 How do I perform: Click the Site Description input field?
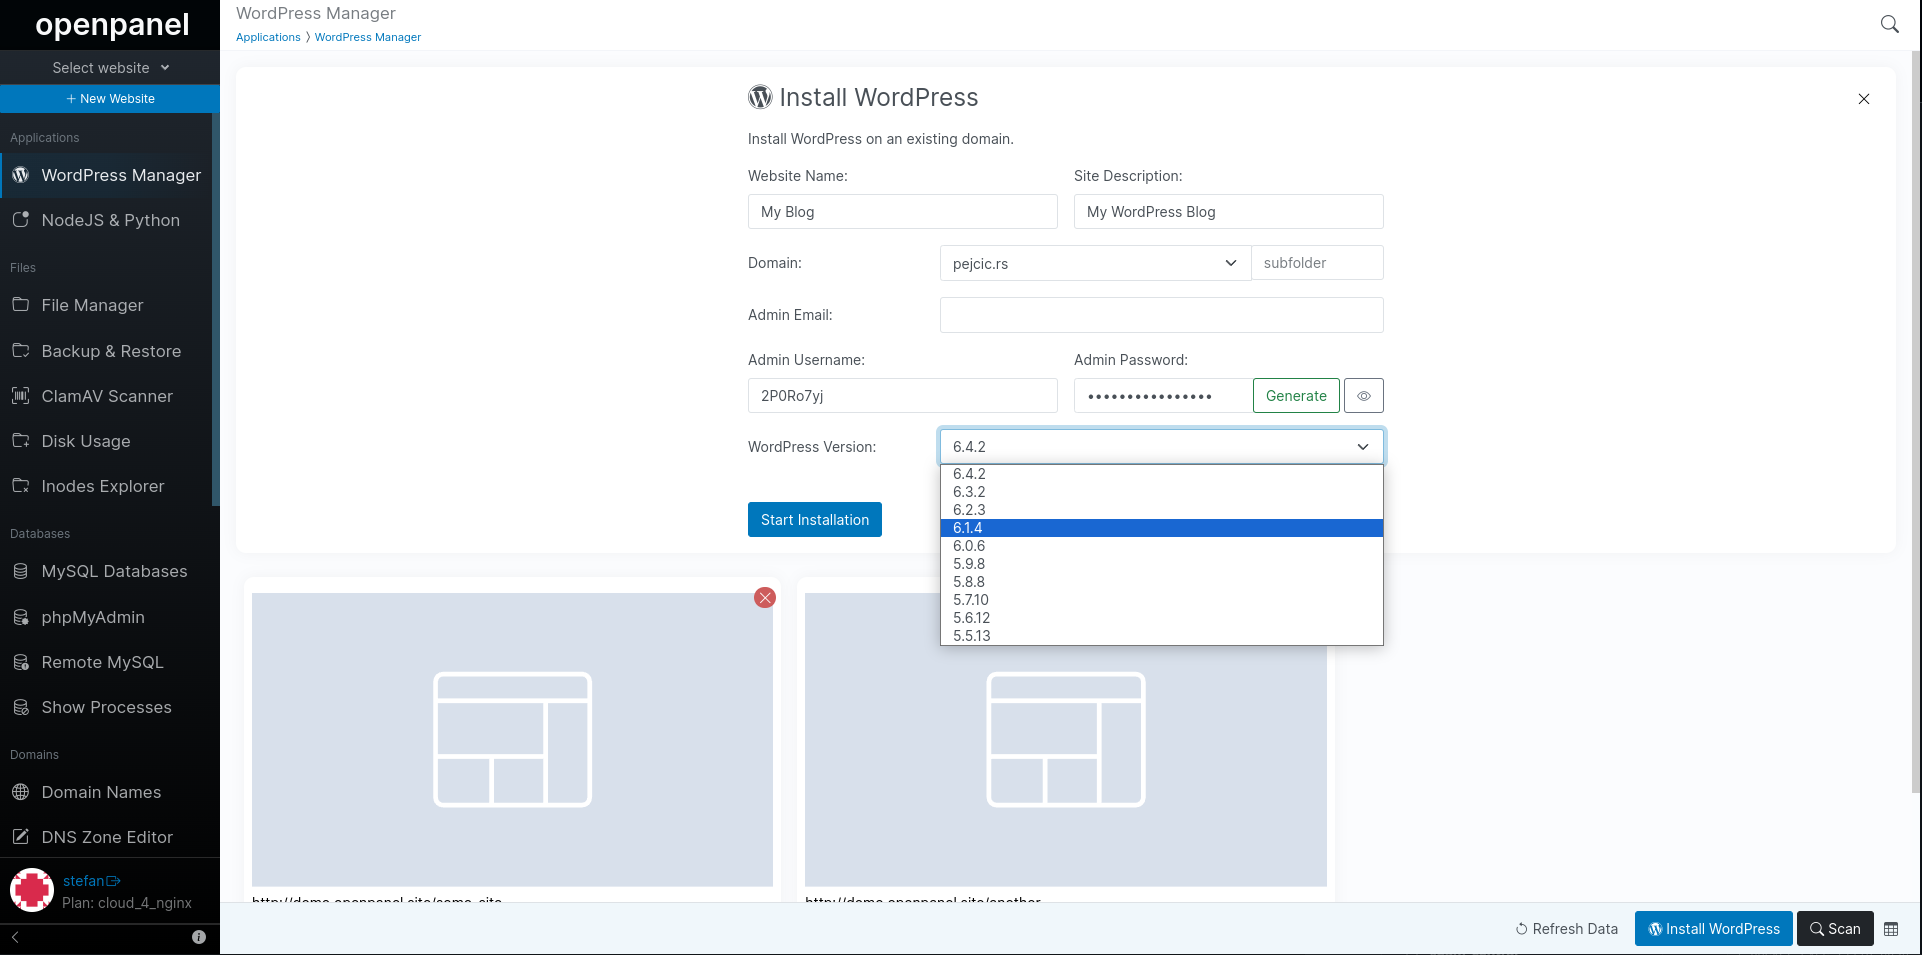[1228, 212]
